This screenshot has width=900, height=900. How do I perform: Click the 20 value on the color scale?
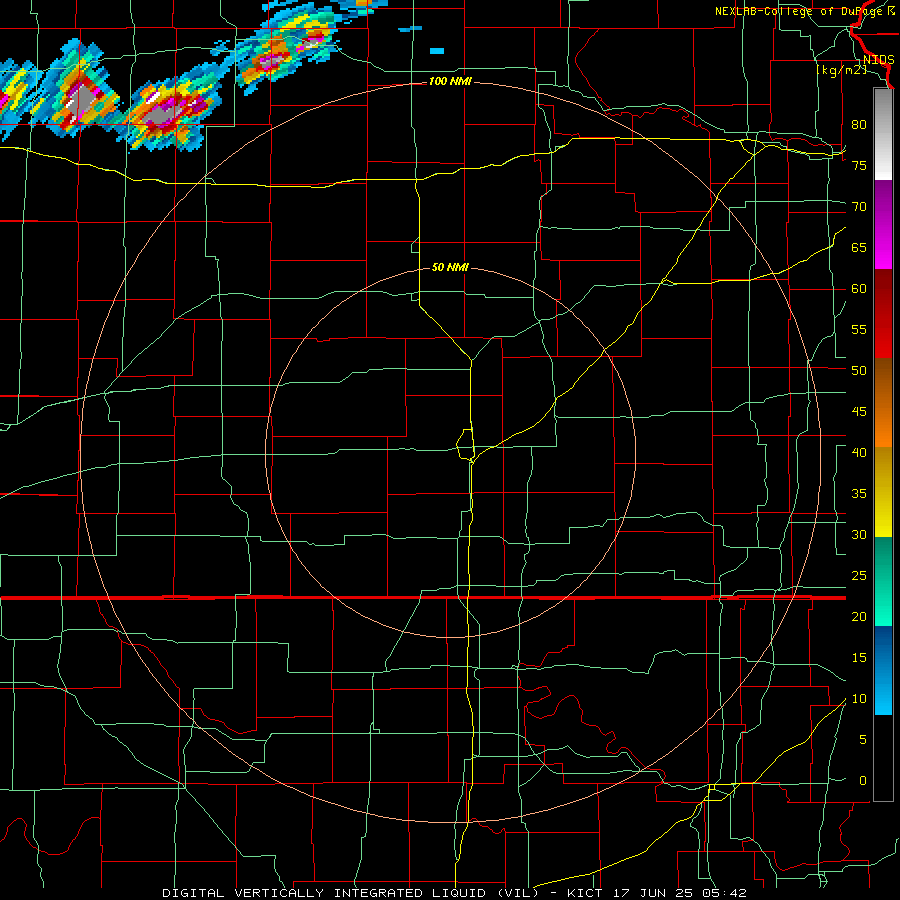tap(859, 617)
